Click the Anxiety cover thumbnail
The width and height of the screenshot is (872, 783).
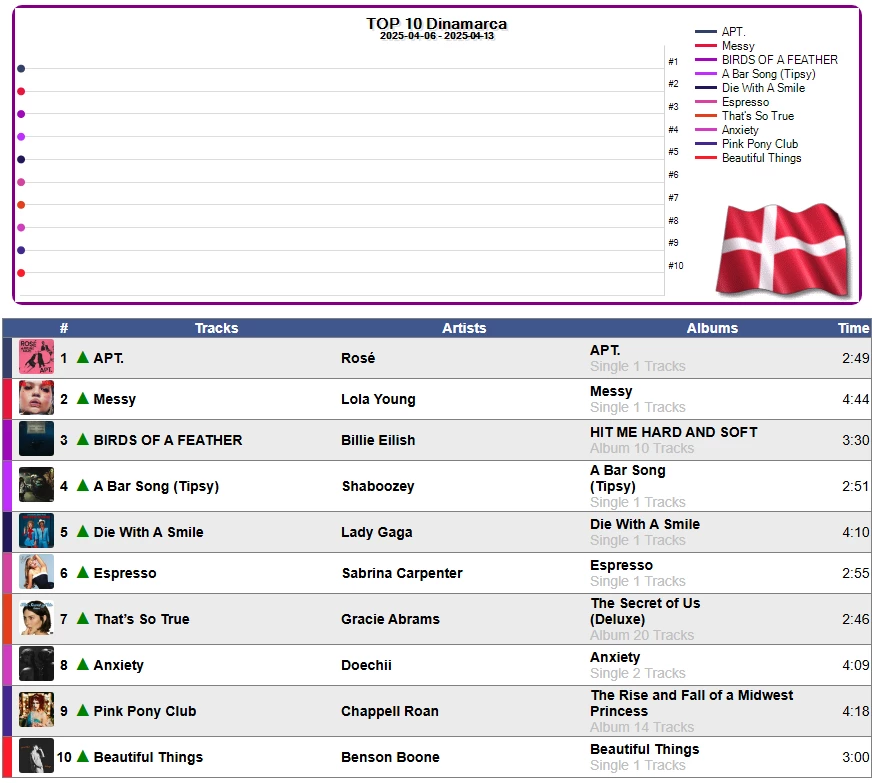(x=36, y=663)
